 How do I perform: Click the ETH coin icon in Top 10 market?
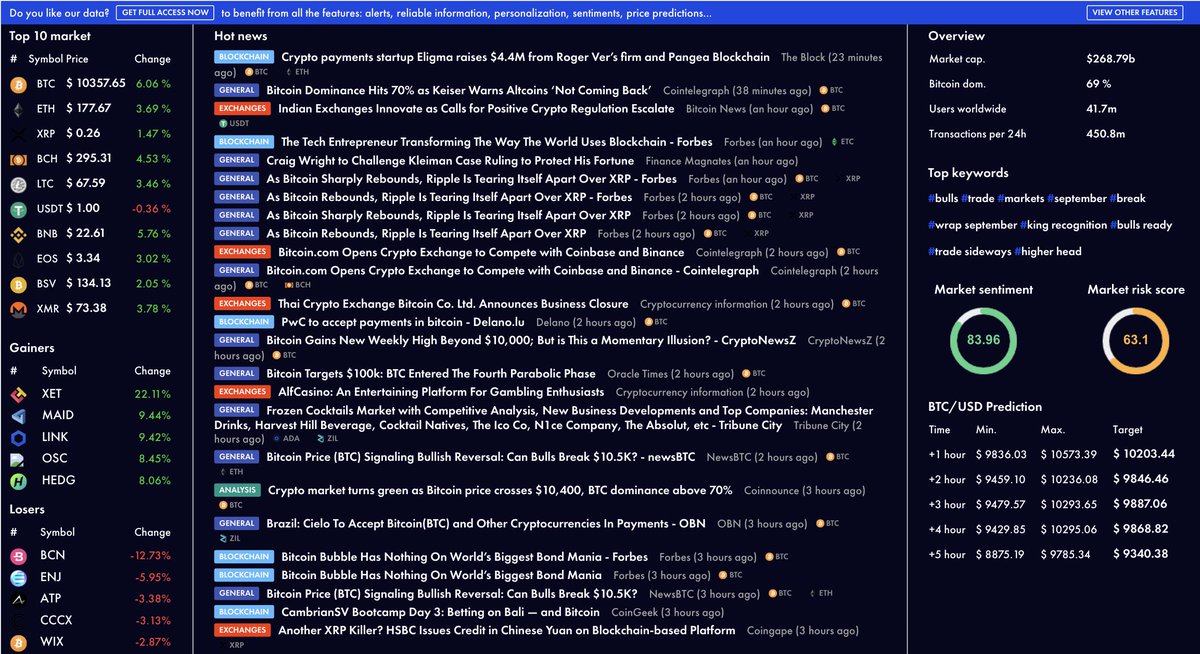(18, 109)
